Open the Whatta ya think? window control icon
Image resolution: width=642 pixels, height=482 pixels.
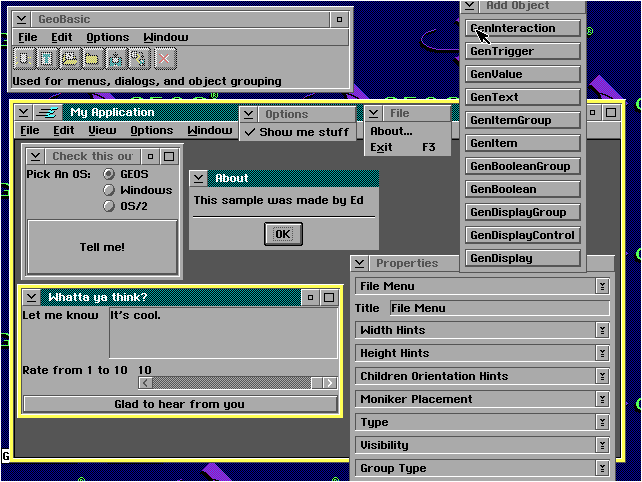pyautogui.click(x=31, y=297)
